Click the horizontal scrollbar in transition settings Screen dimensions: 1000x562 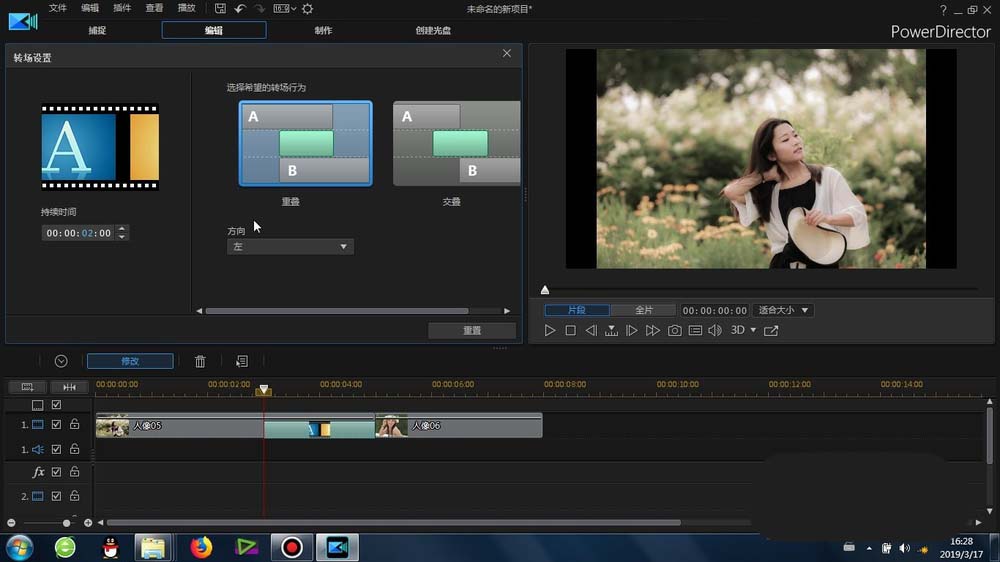click(337, 311)
